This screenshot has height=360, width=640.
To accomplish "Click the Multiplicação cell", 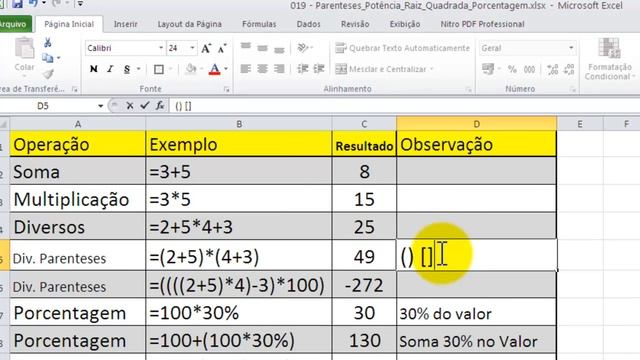I will pyautogui.click(x=78, y=199).
